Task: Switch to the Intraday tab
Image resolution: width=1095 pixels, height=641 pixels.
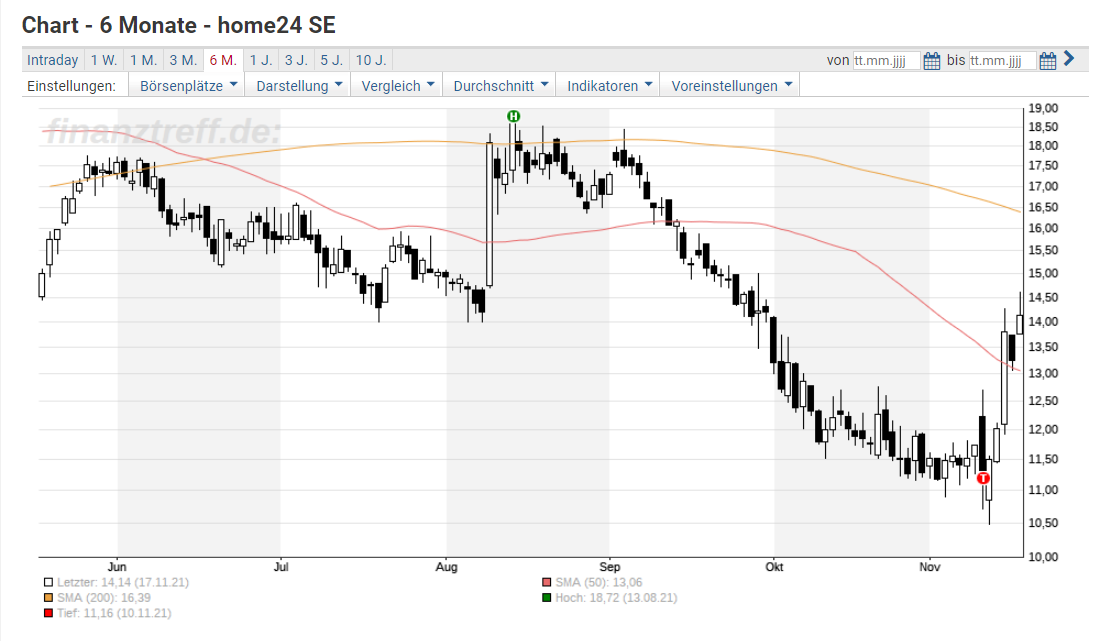Action: point(53,60)
